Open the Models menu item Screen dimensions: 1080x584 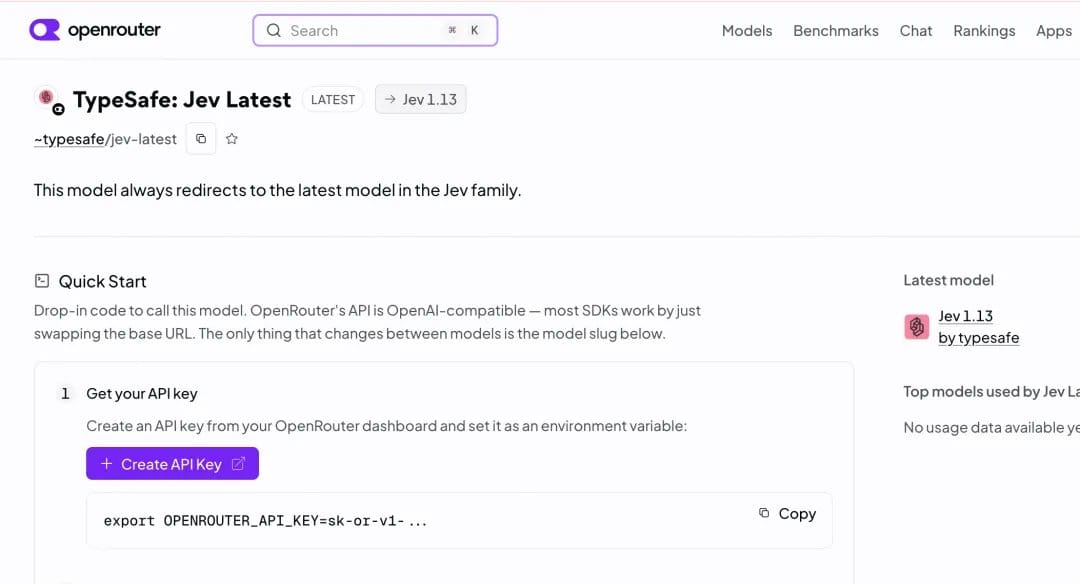point(747,31)
